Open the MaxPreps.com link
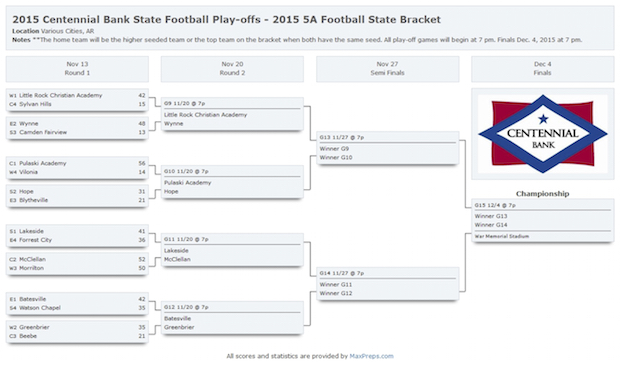Image resolution: width=620 pixels, height=366 pixels. coord(371,356)
